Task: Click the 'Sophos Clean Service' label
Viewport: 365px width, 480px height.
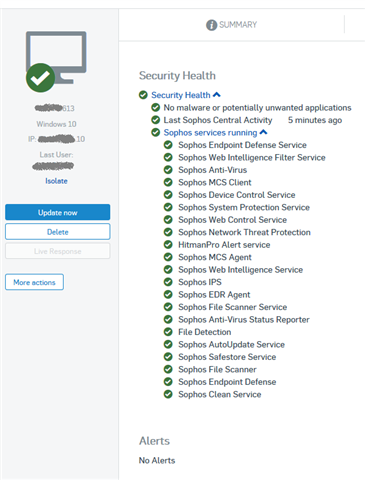Action: (x=220, y=394)
